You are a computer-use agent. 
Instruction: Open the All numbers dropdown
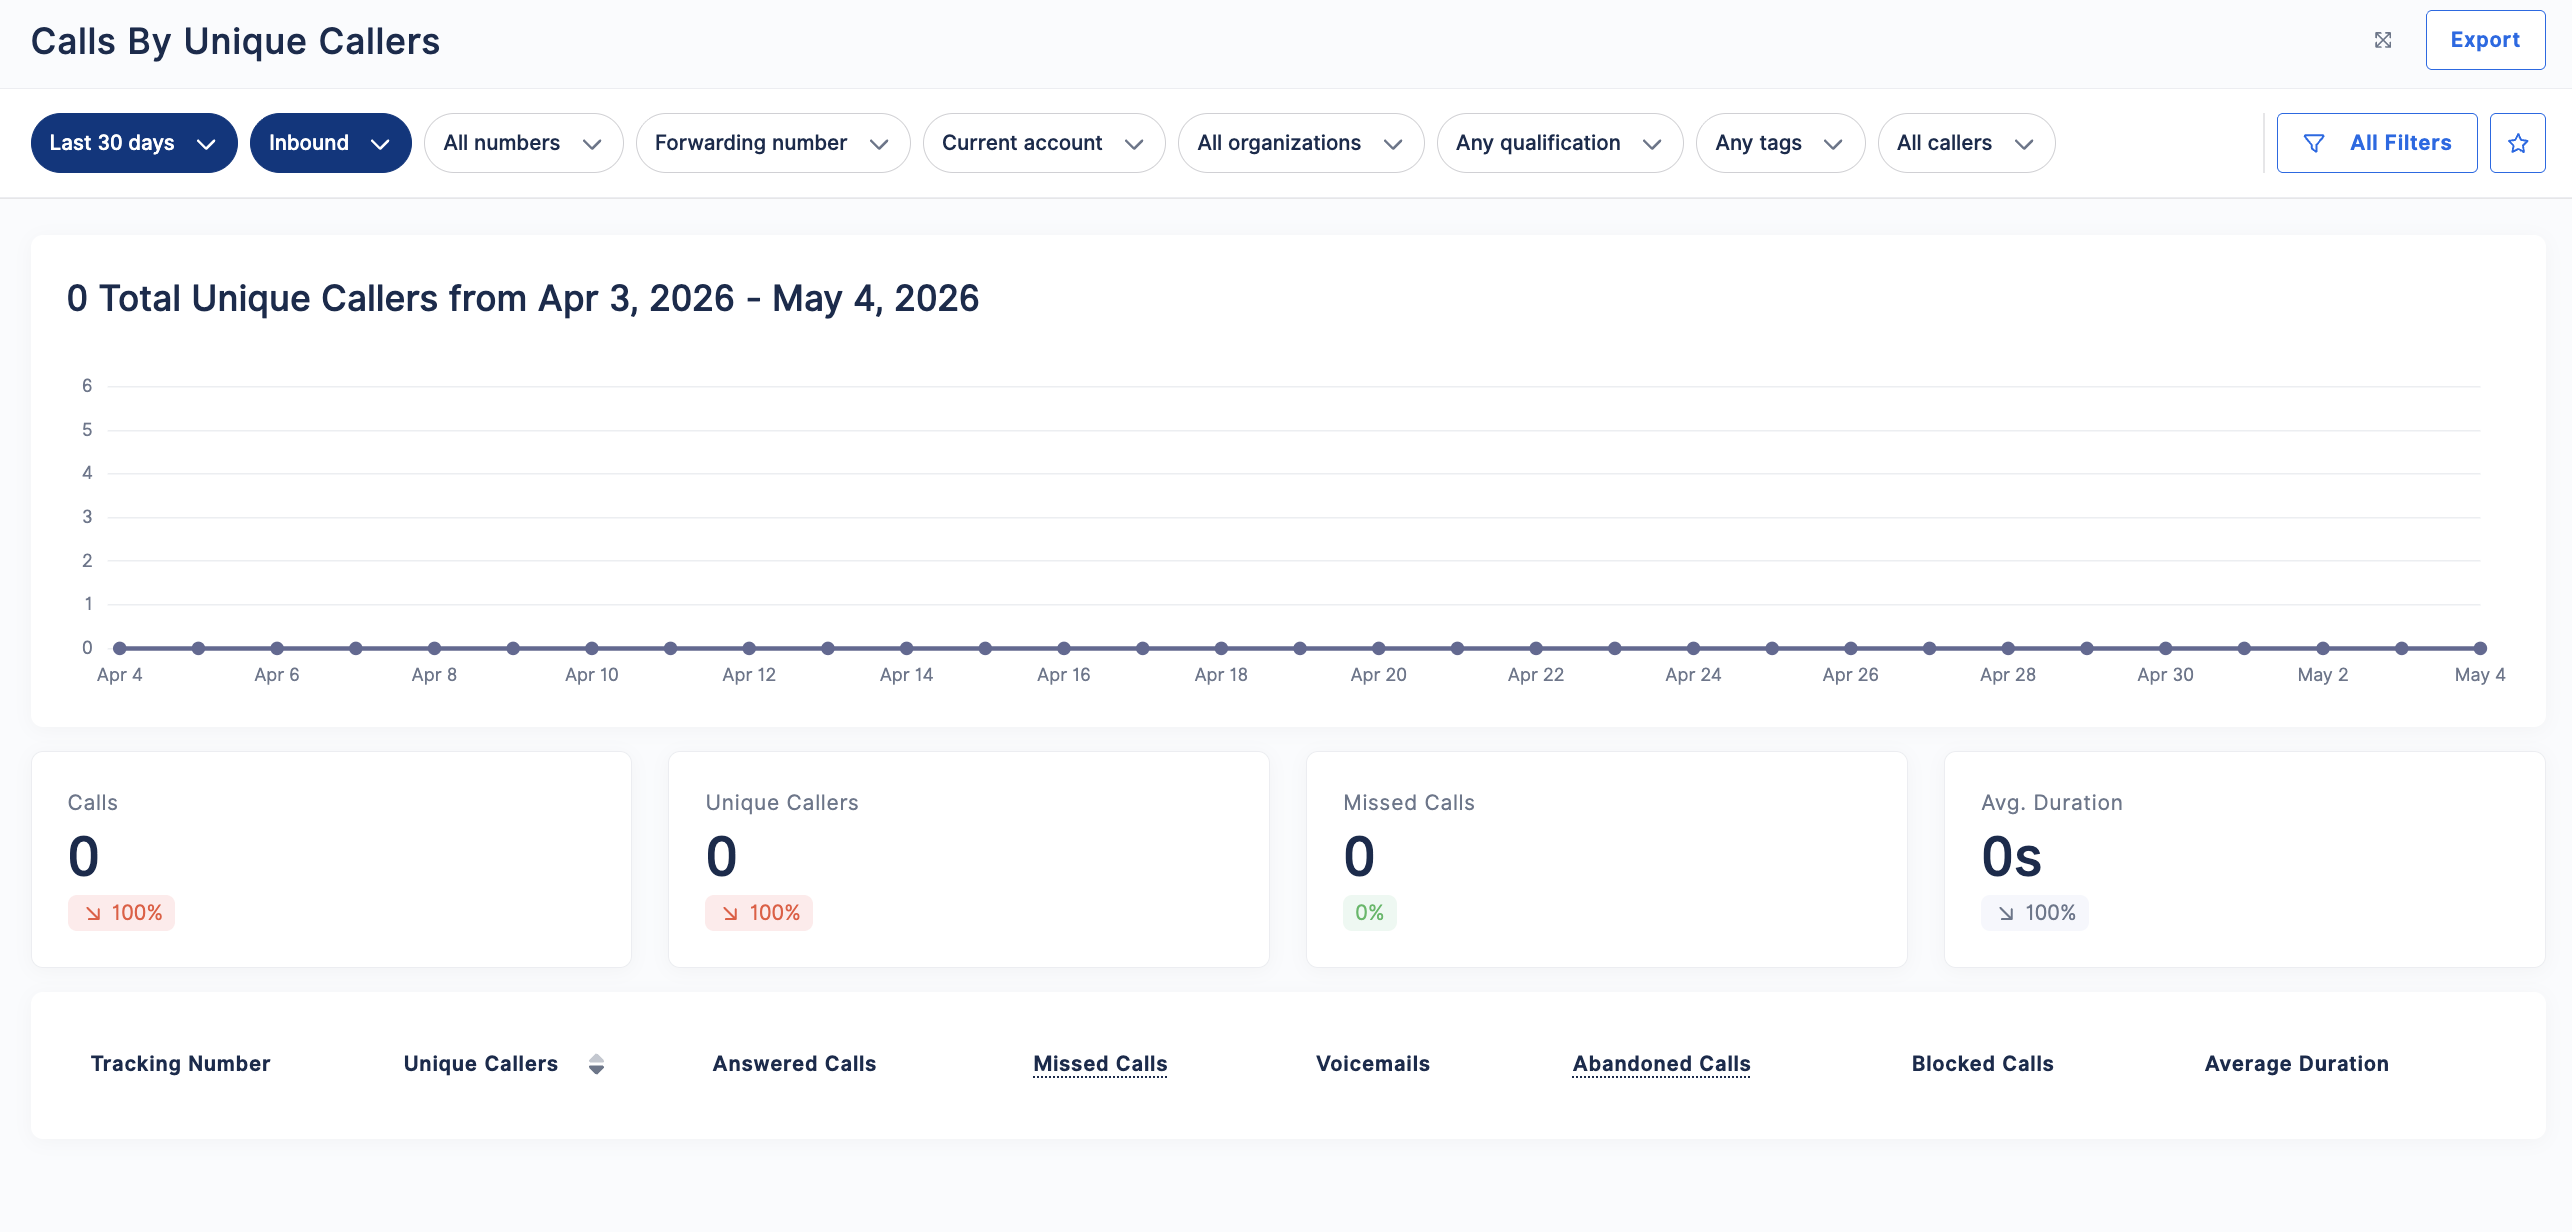click(523, 143)
